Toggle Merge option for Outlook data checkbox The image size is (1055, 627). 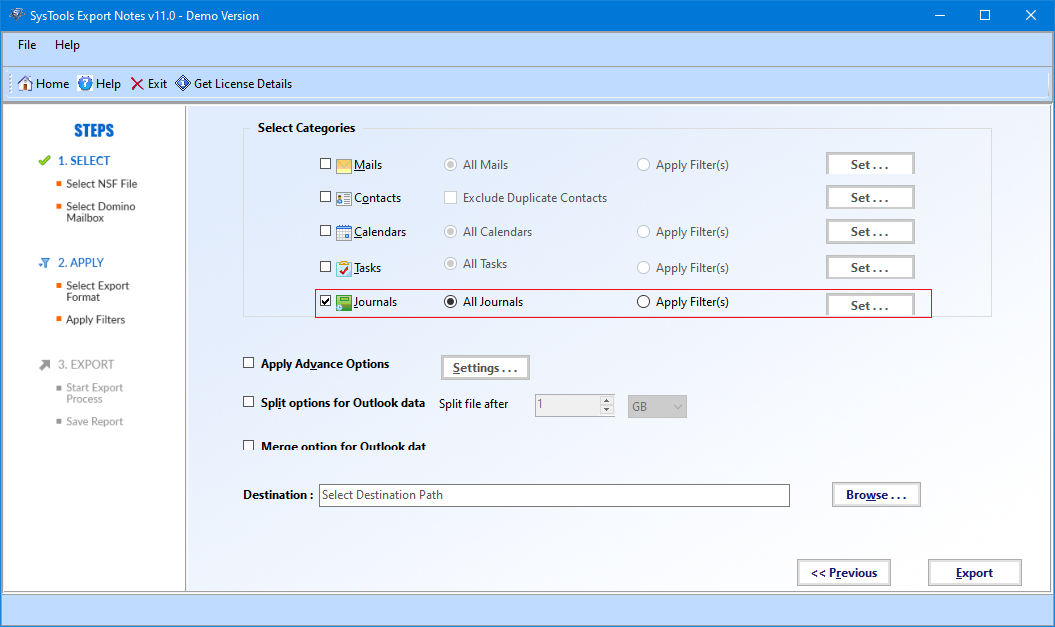248,445
